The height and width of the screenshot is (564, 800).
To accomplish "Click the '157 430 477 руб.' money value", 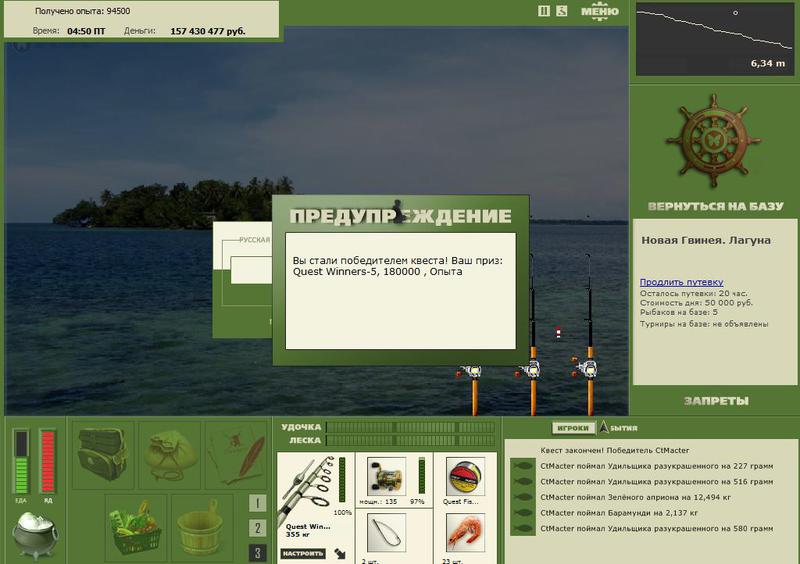I will [208, 31].
